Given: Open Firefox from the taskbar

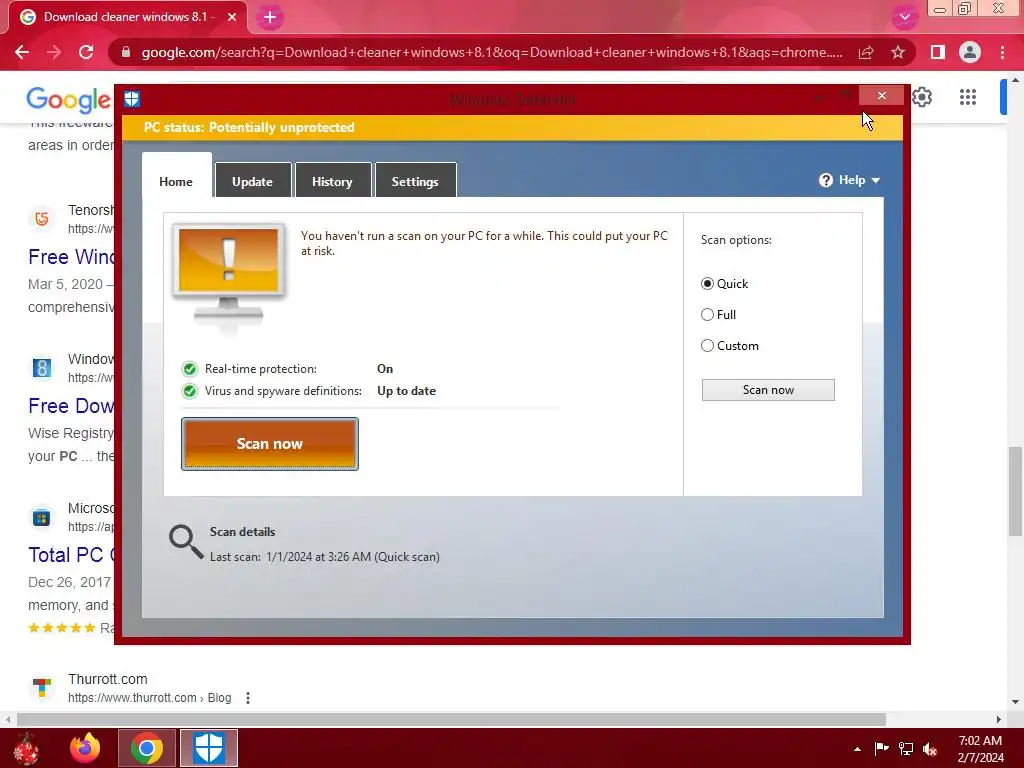Looking at the screenshot, I should tap(85, 748).
